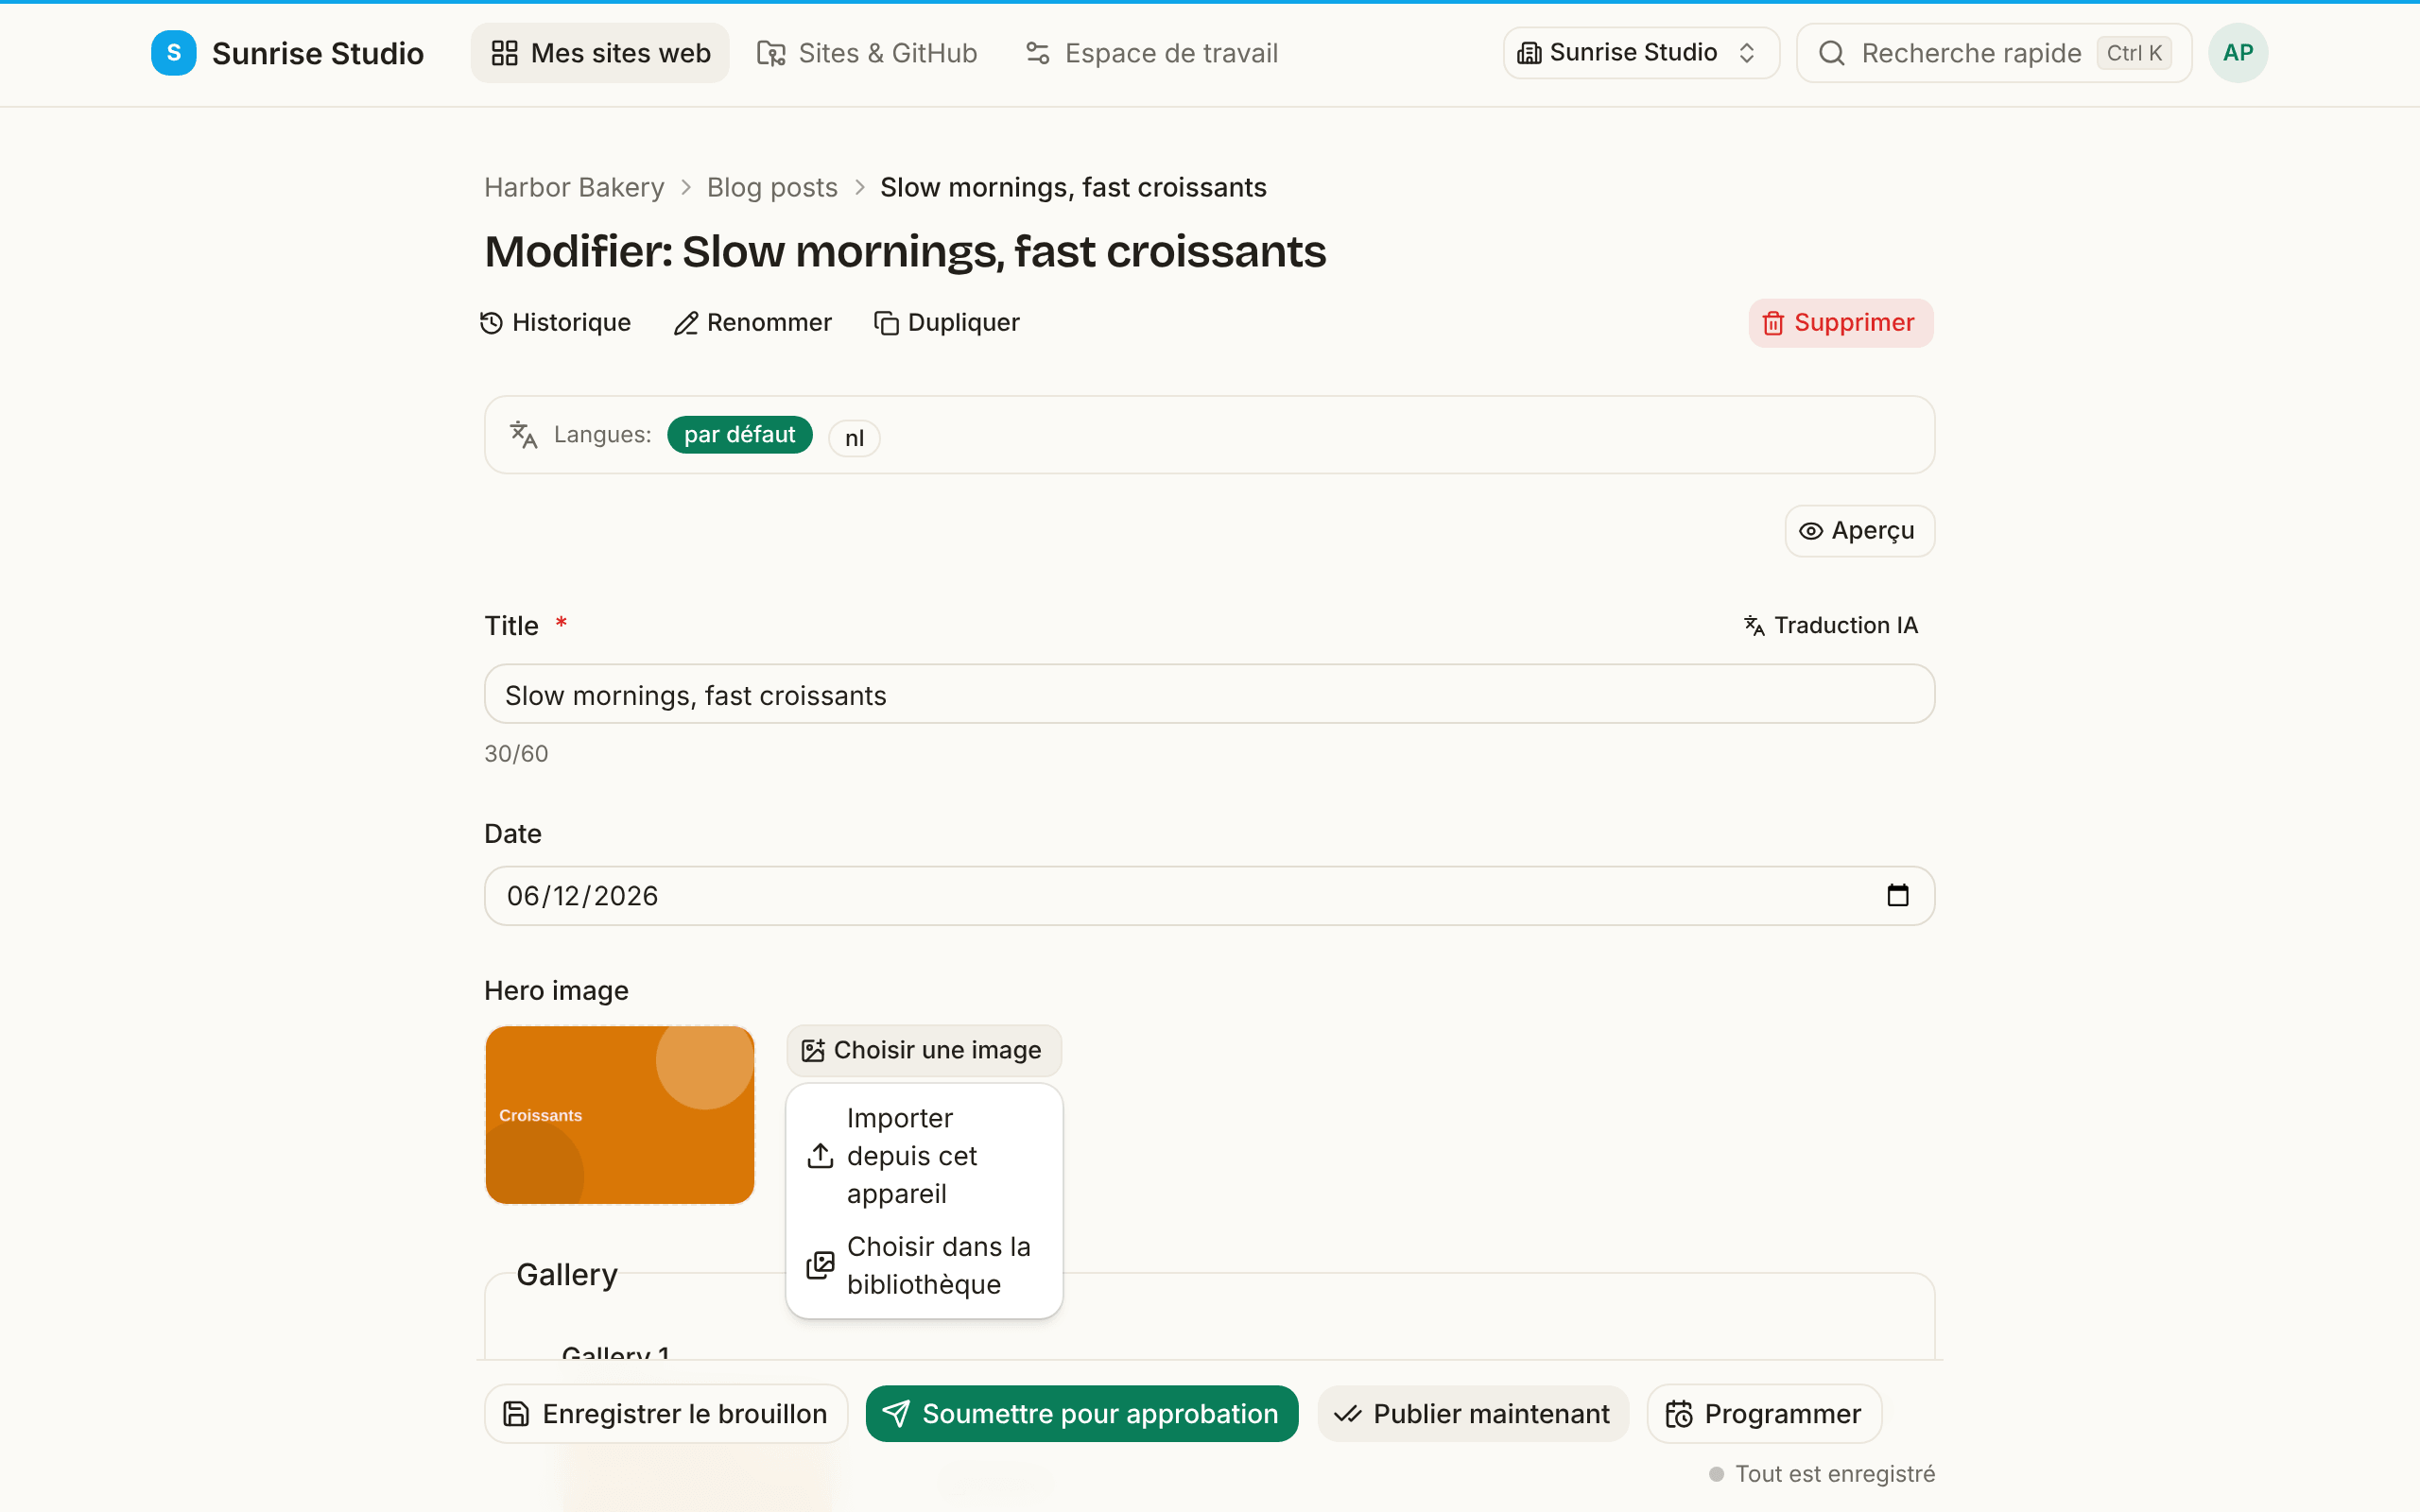Click Enregistrer le brouillon
Viewport: 2420px width, 1512px height.
(666, 1414)
